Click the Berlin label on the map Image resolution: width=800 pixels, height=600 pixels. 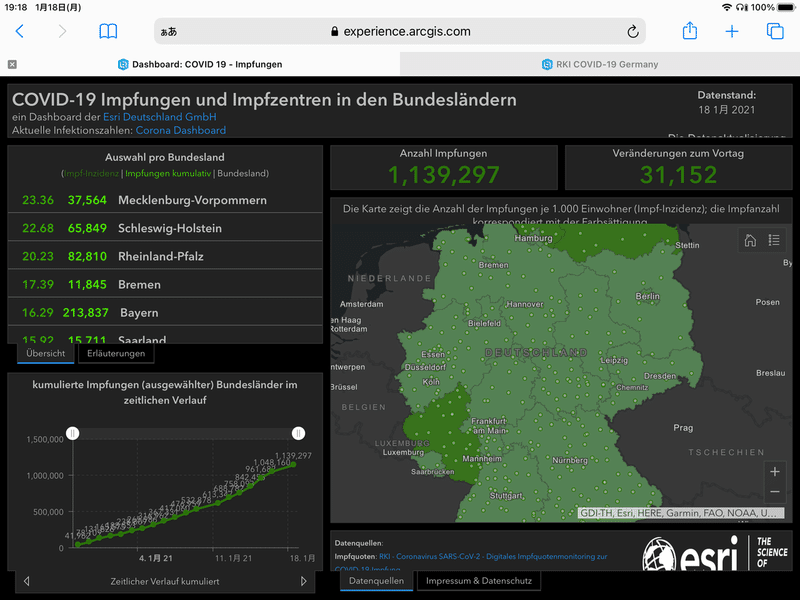point(647,296)
